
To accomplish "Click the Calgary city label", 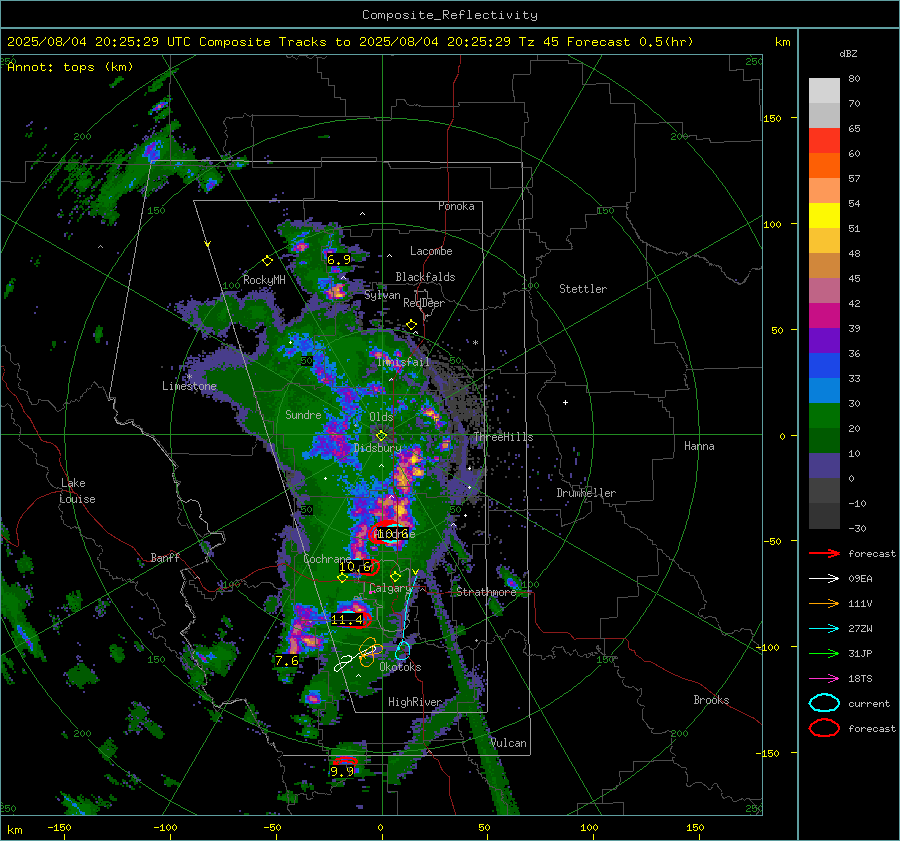I will (x=390, y=588).
